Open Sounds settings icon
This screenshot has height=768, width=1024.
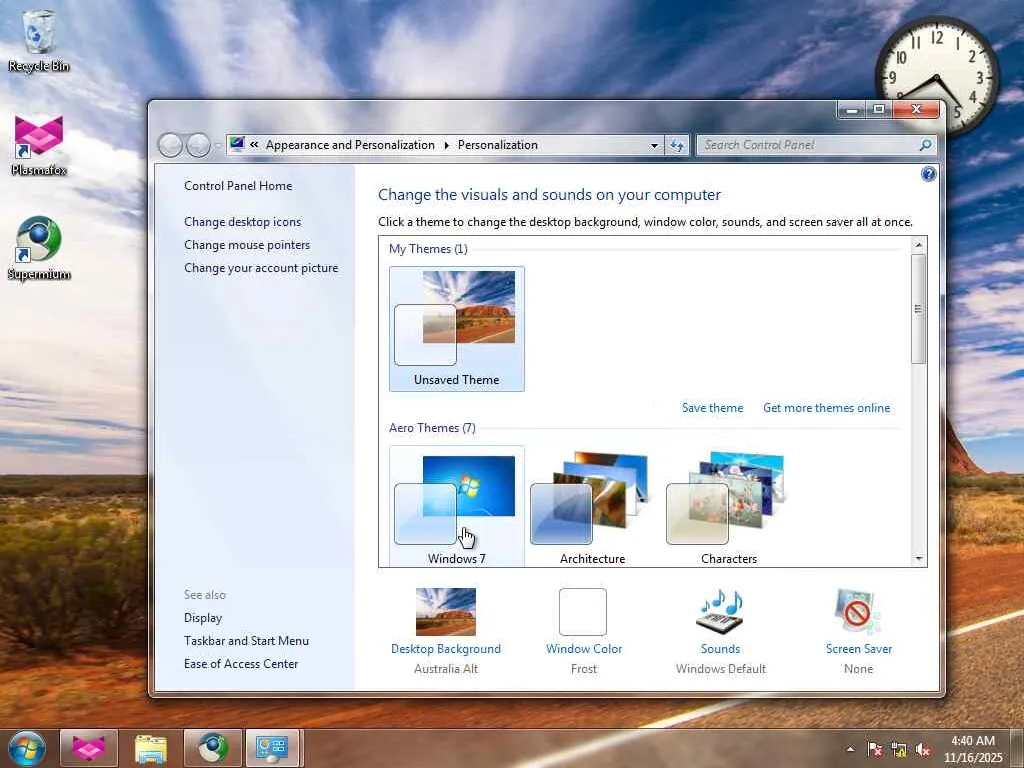[720, 612]
